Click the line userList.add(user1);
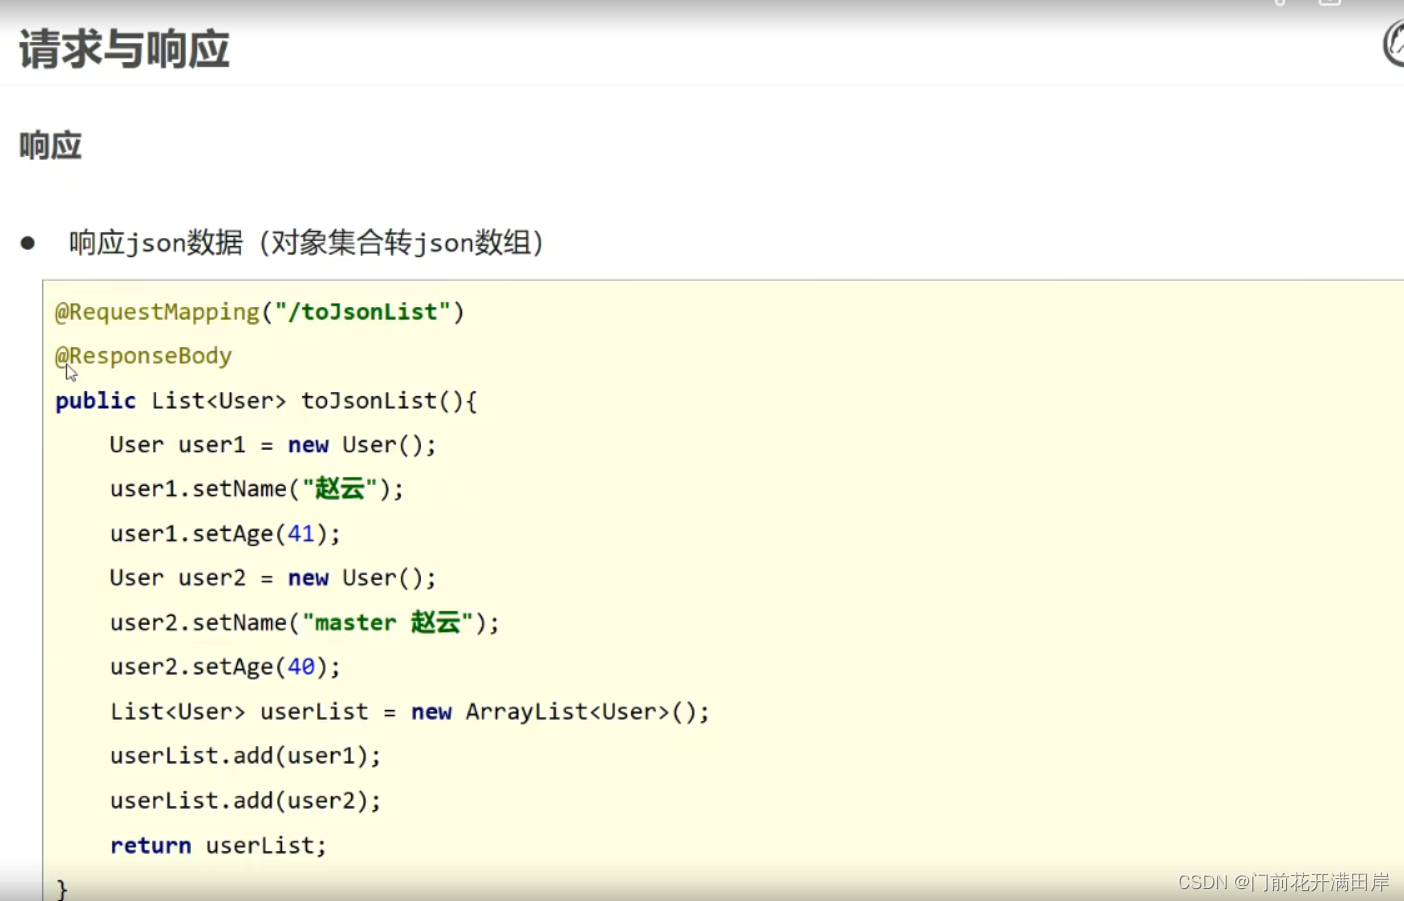 [246, 756]
